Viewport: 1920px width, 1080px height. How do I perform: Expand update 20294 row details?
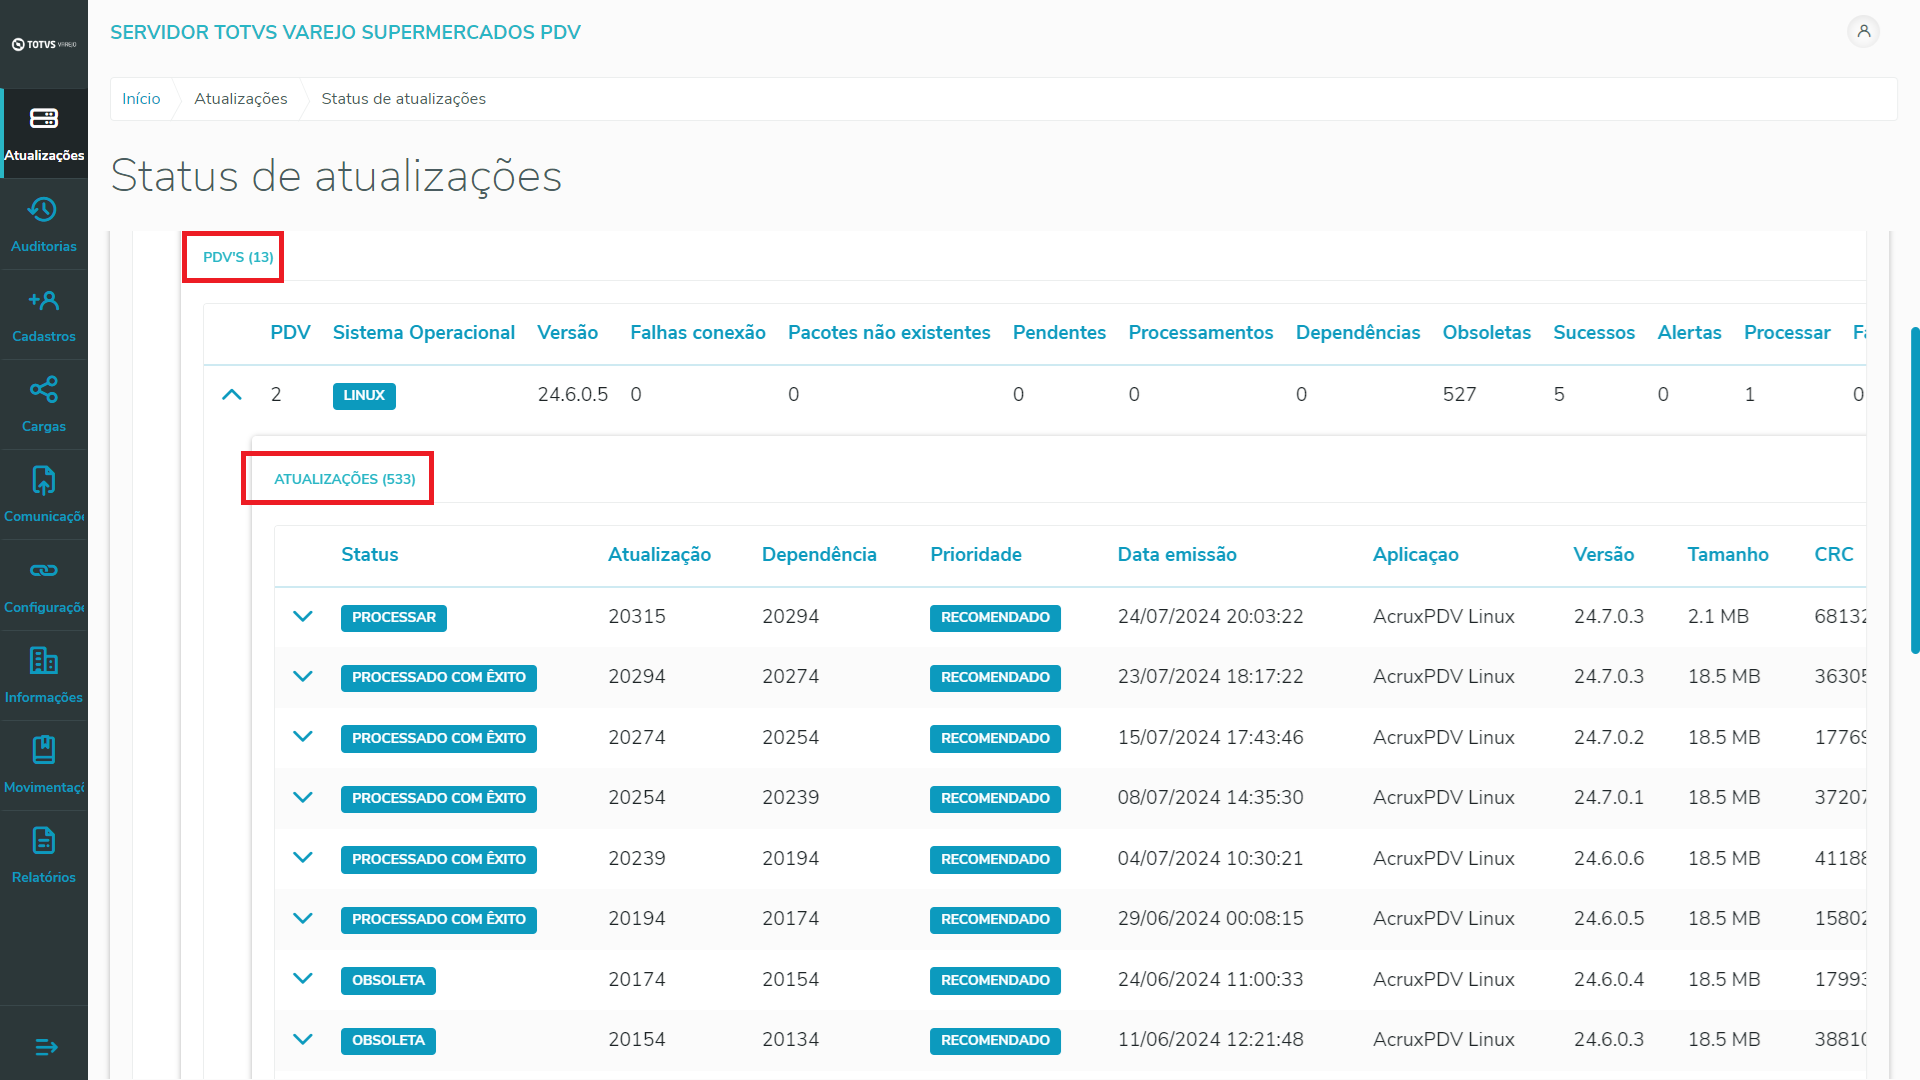pyautogui.click(x=303, y=677)
